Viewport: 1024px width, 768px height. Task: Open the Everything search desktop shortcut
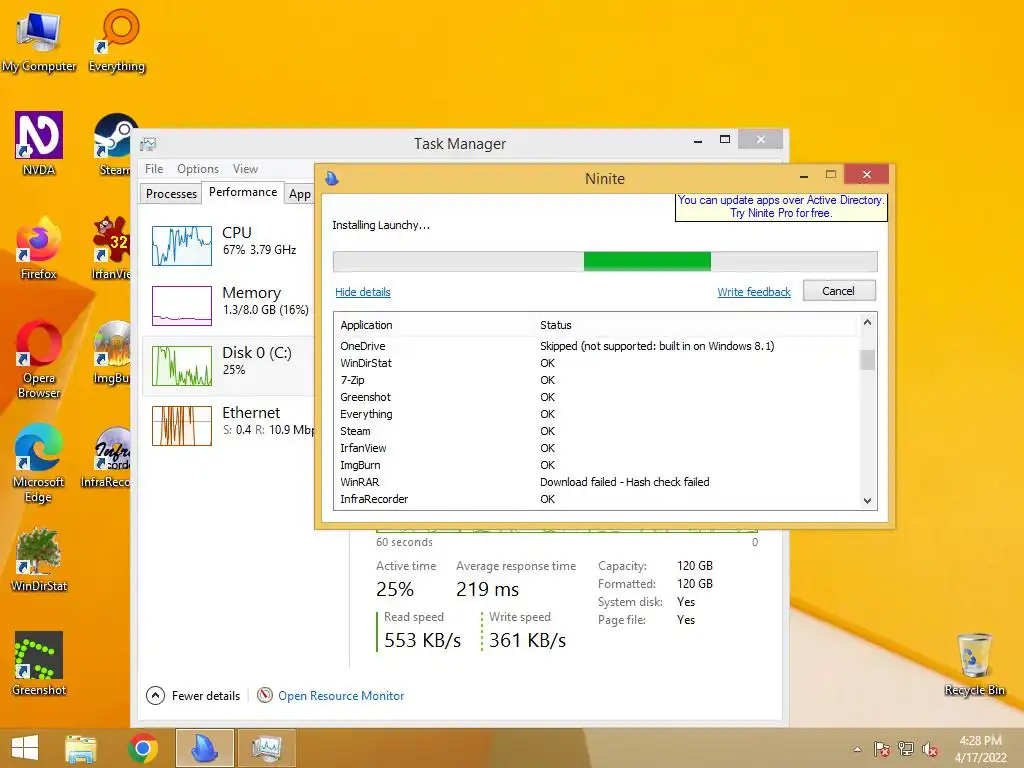click(x=116, y=40)
